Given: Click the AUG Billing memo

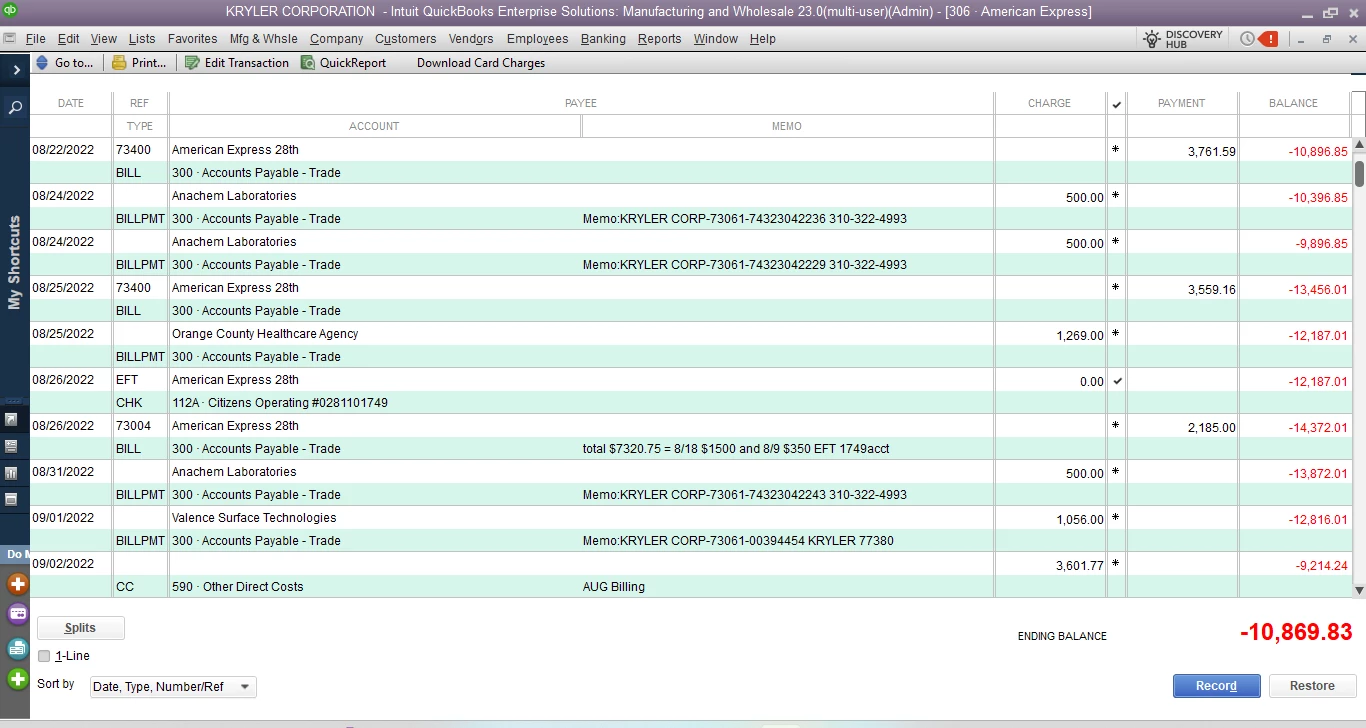Looking at the screenshot, I should point(614,587).
